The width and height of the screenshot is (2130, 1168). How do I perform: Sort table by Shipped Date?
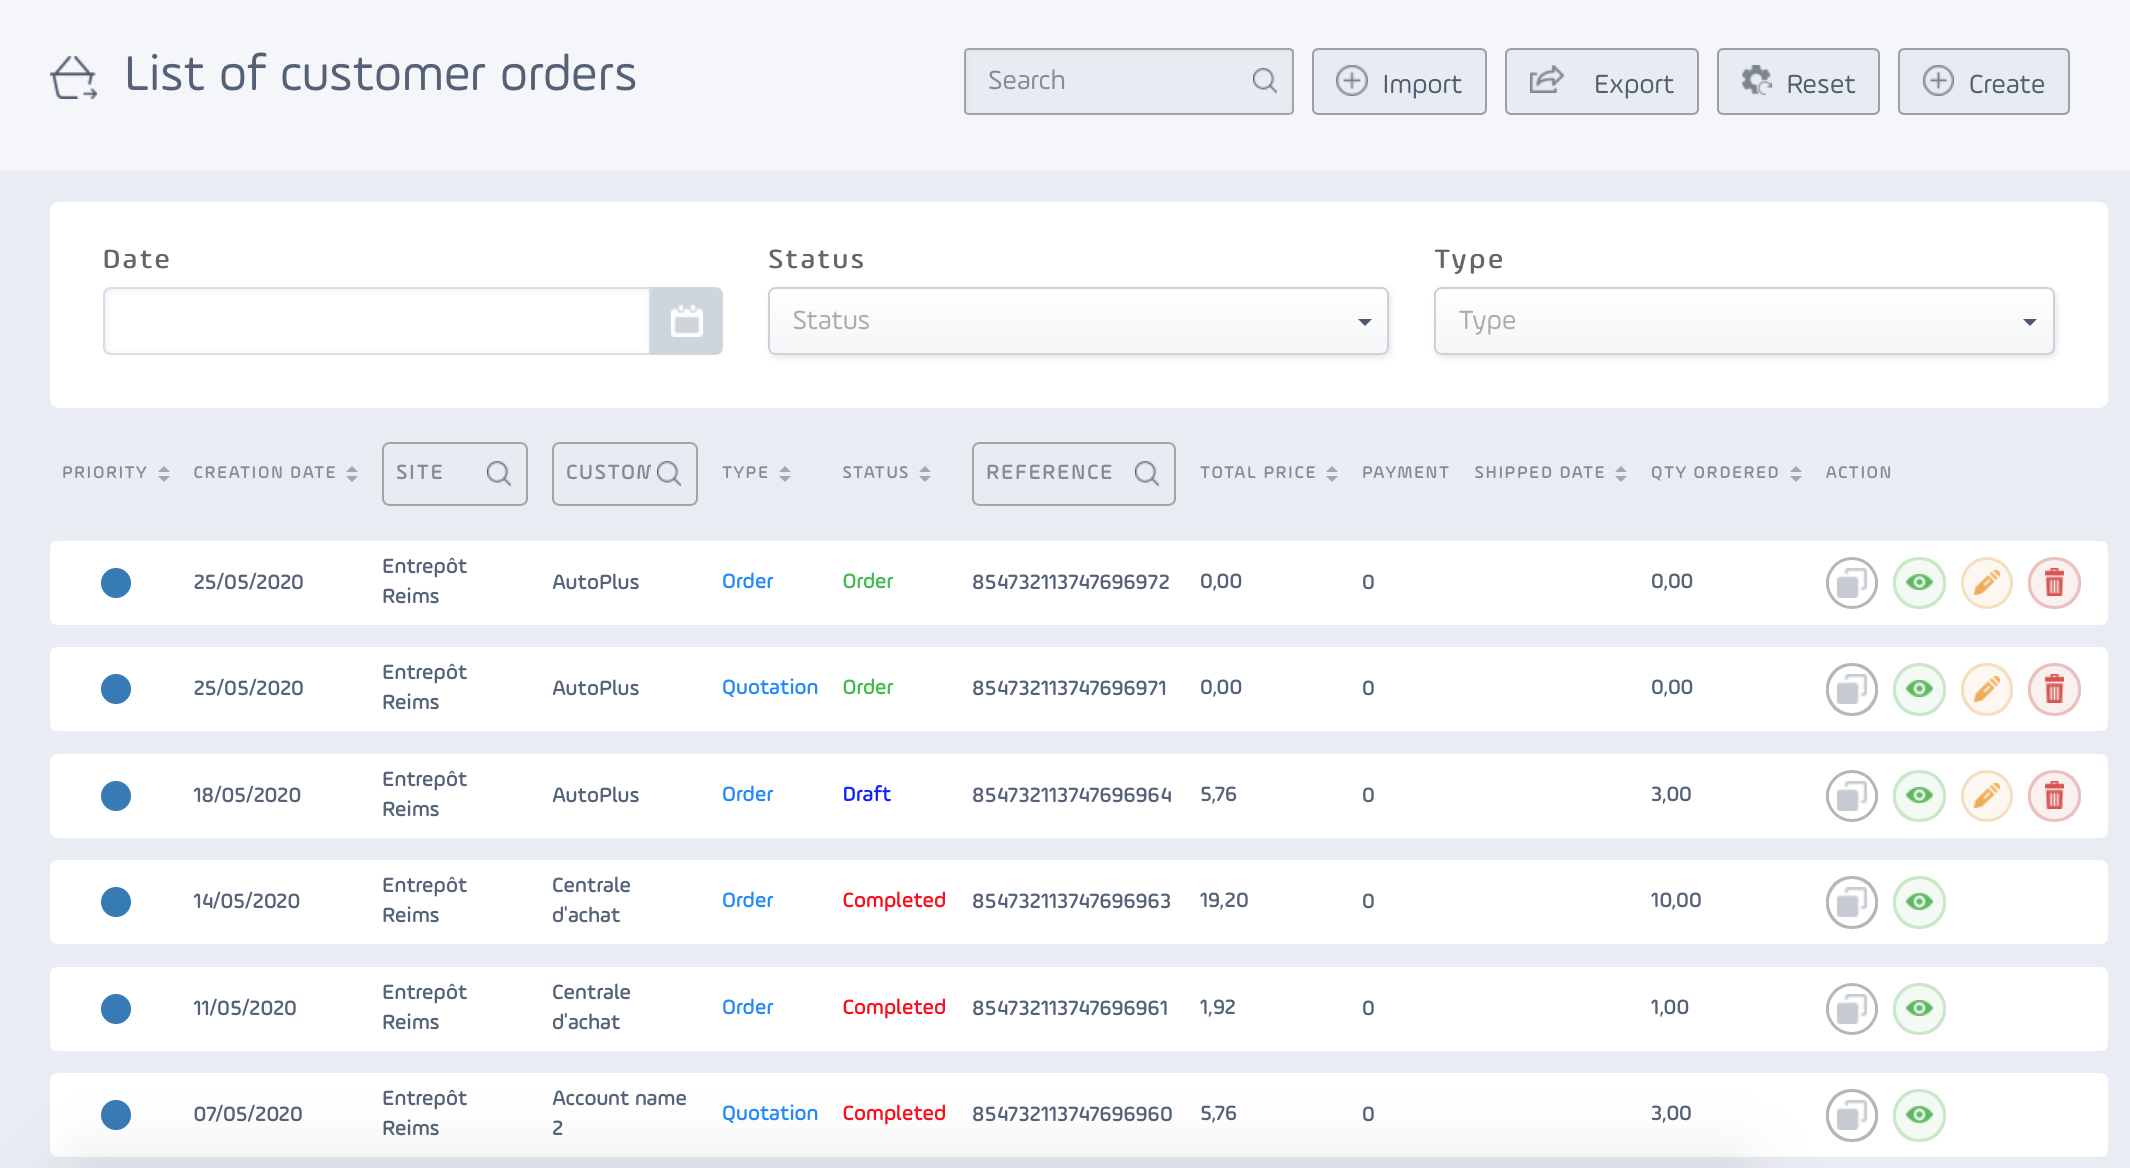1550,473
